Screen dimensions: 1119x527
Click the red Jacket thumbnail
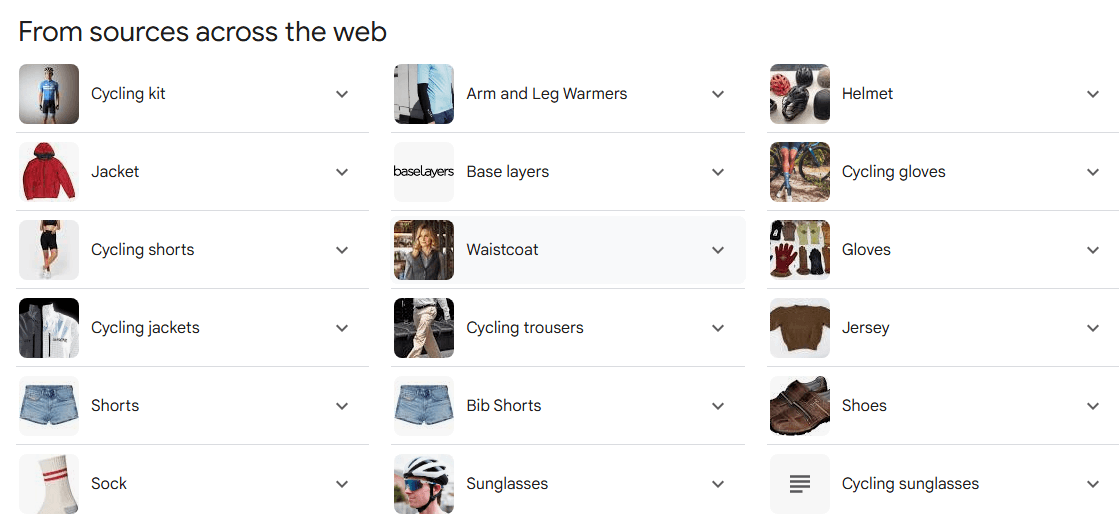point(49,172)
